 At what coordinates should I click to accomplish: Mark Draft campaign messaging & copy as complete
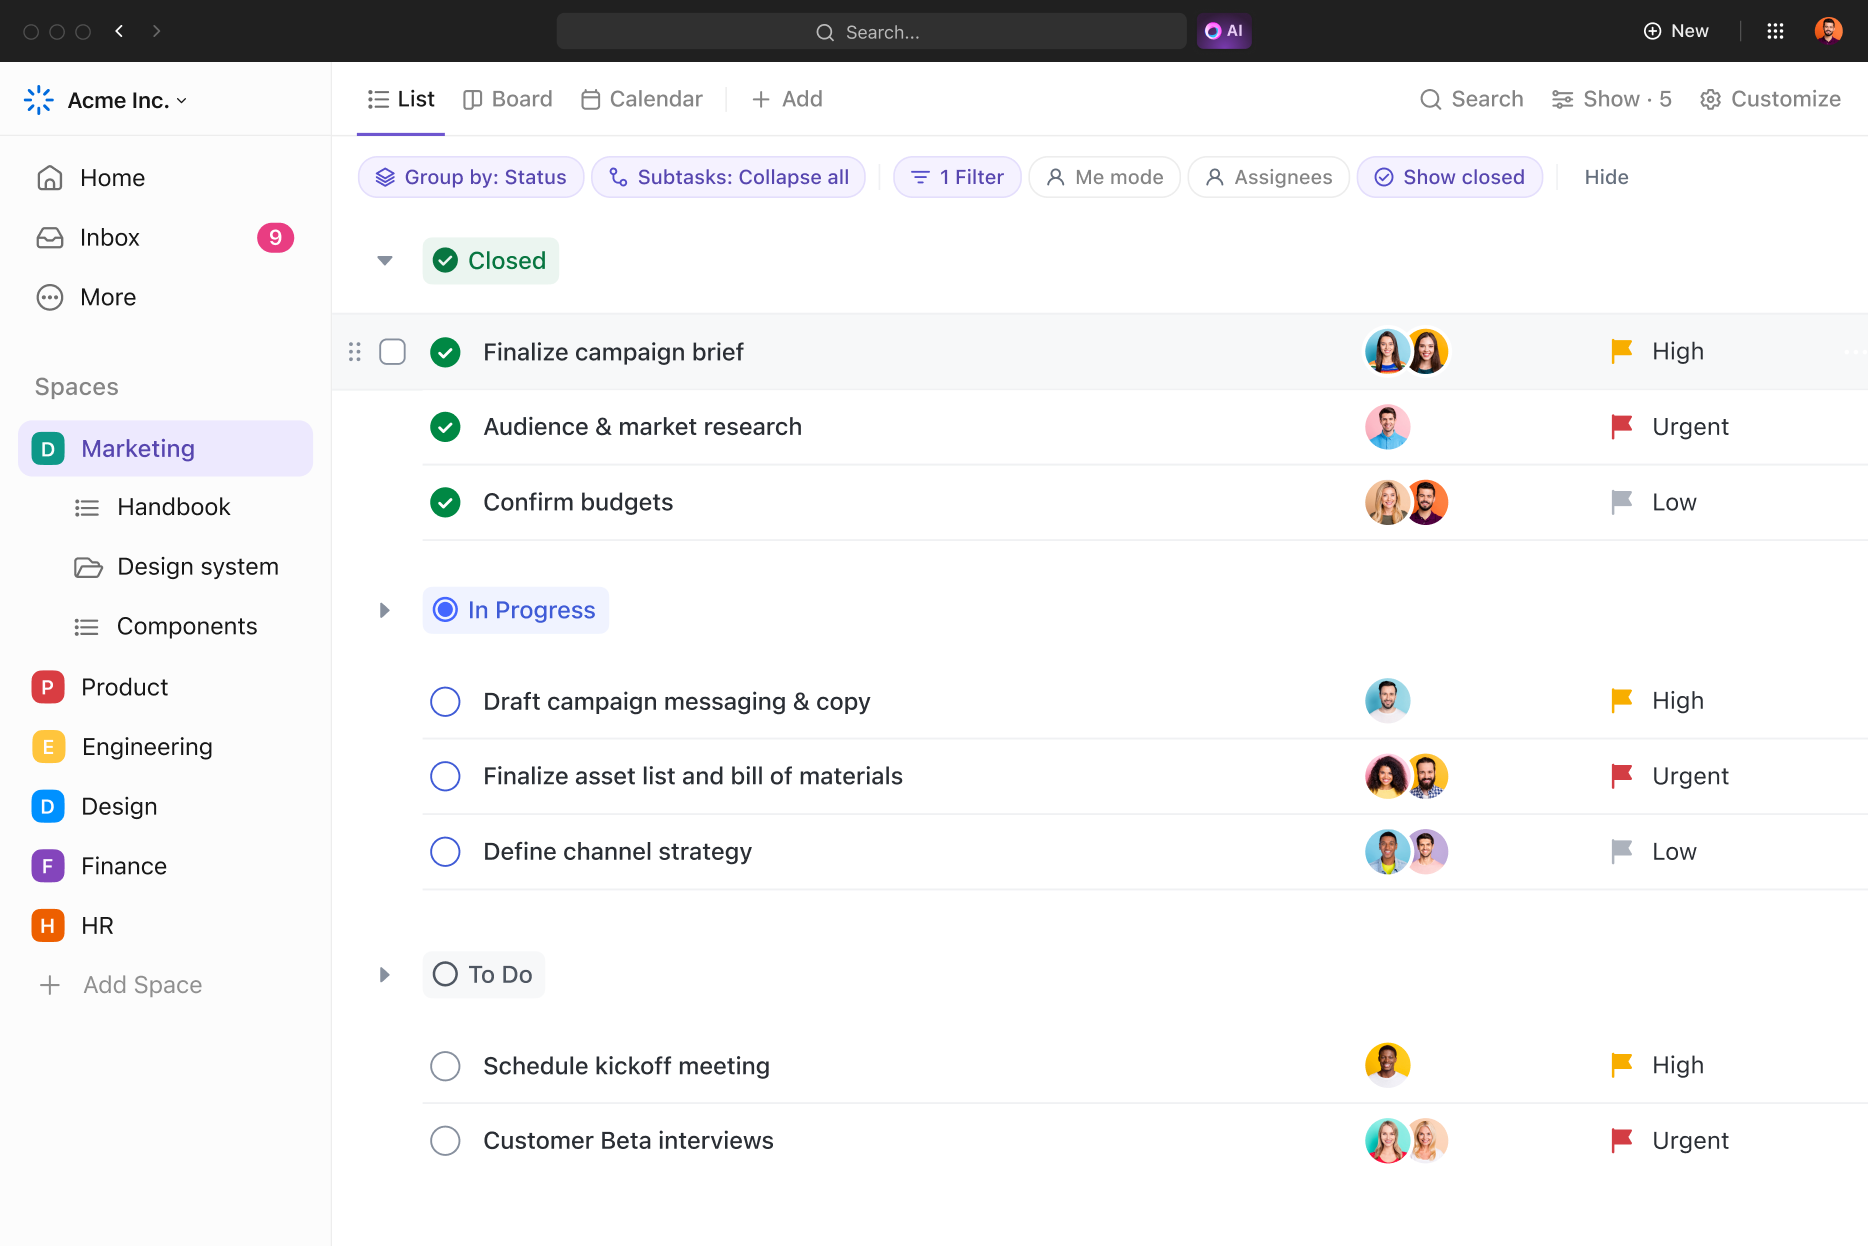(x=445, y=701)
